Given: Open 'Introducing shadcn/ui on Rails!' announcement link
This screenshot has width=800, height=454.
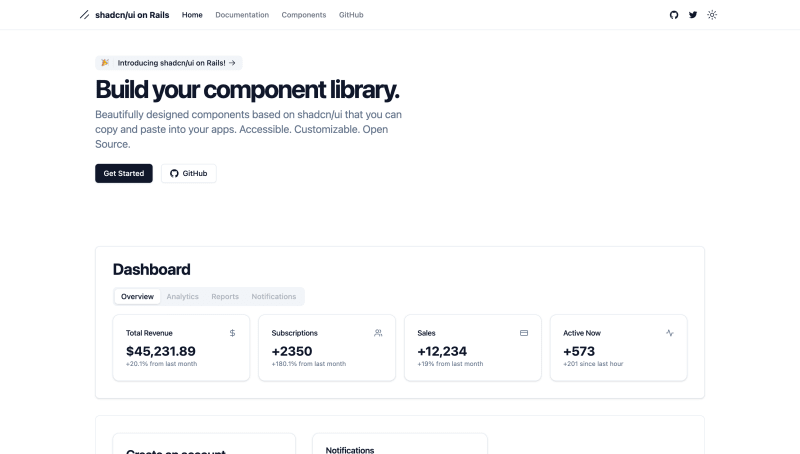Looking at the screenshot, I should pos(171,63).
